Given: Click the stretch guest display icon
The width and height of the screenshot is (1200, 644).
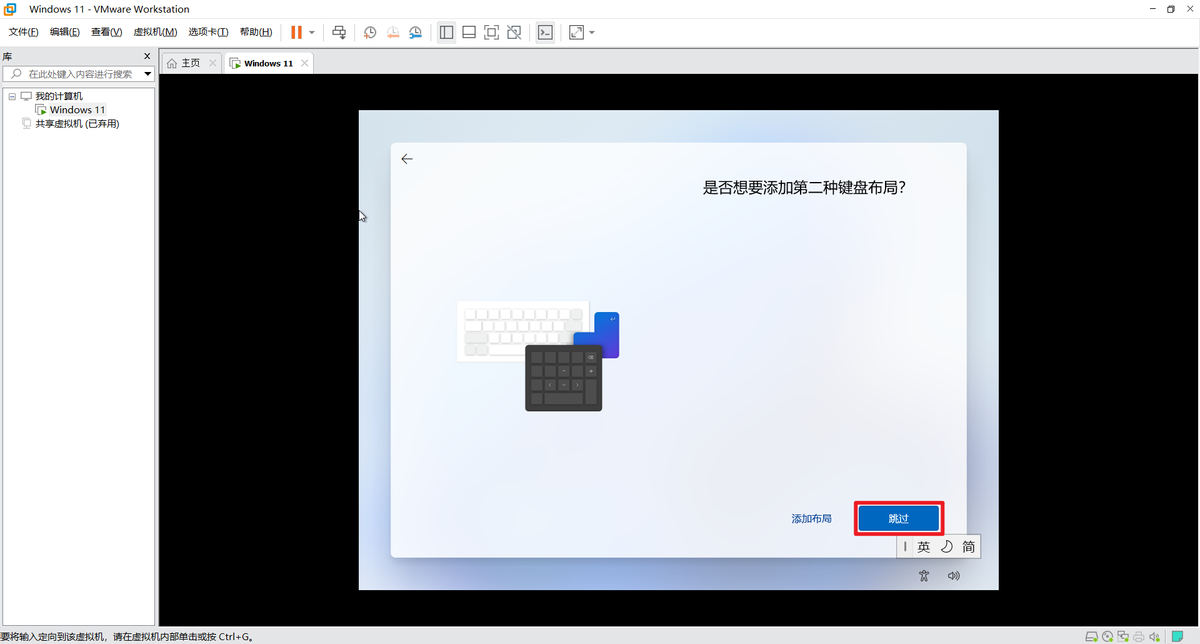Looking at the screenshot, I should (576, 32).
